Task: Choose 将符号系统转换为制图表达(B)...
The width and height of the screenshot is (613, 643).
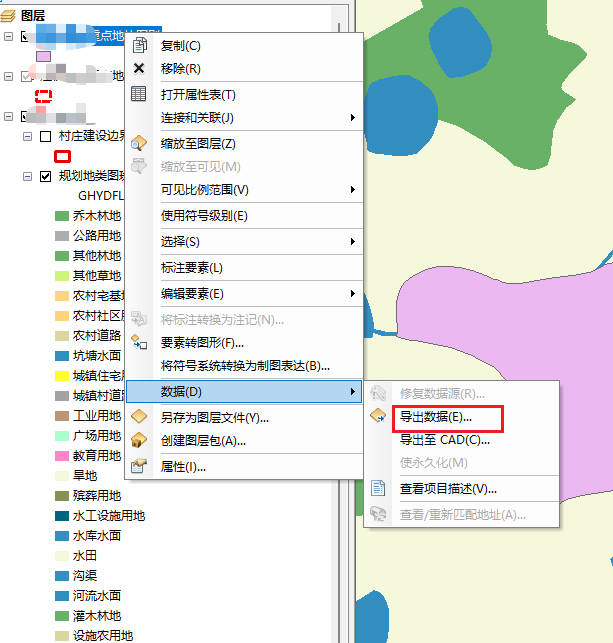Action: click(x=245, y=365)
